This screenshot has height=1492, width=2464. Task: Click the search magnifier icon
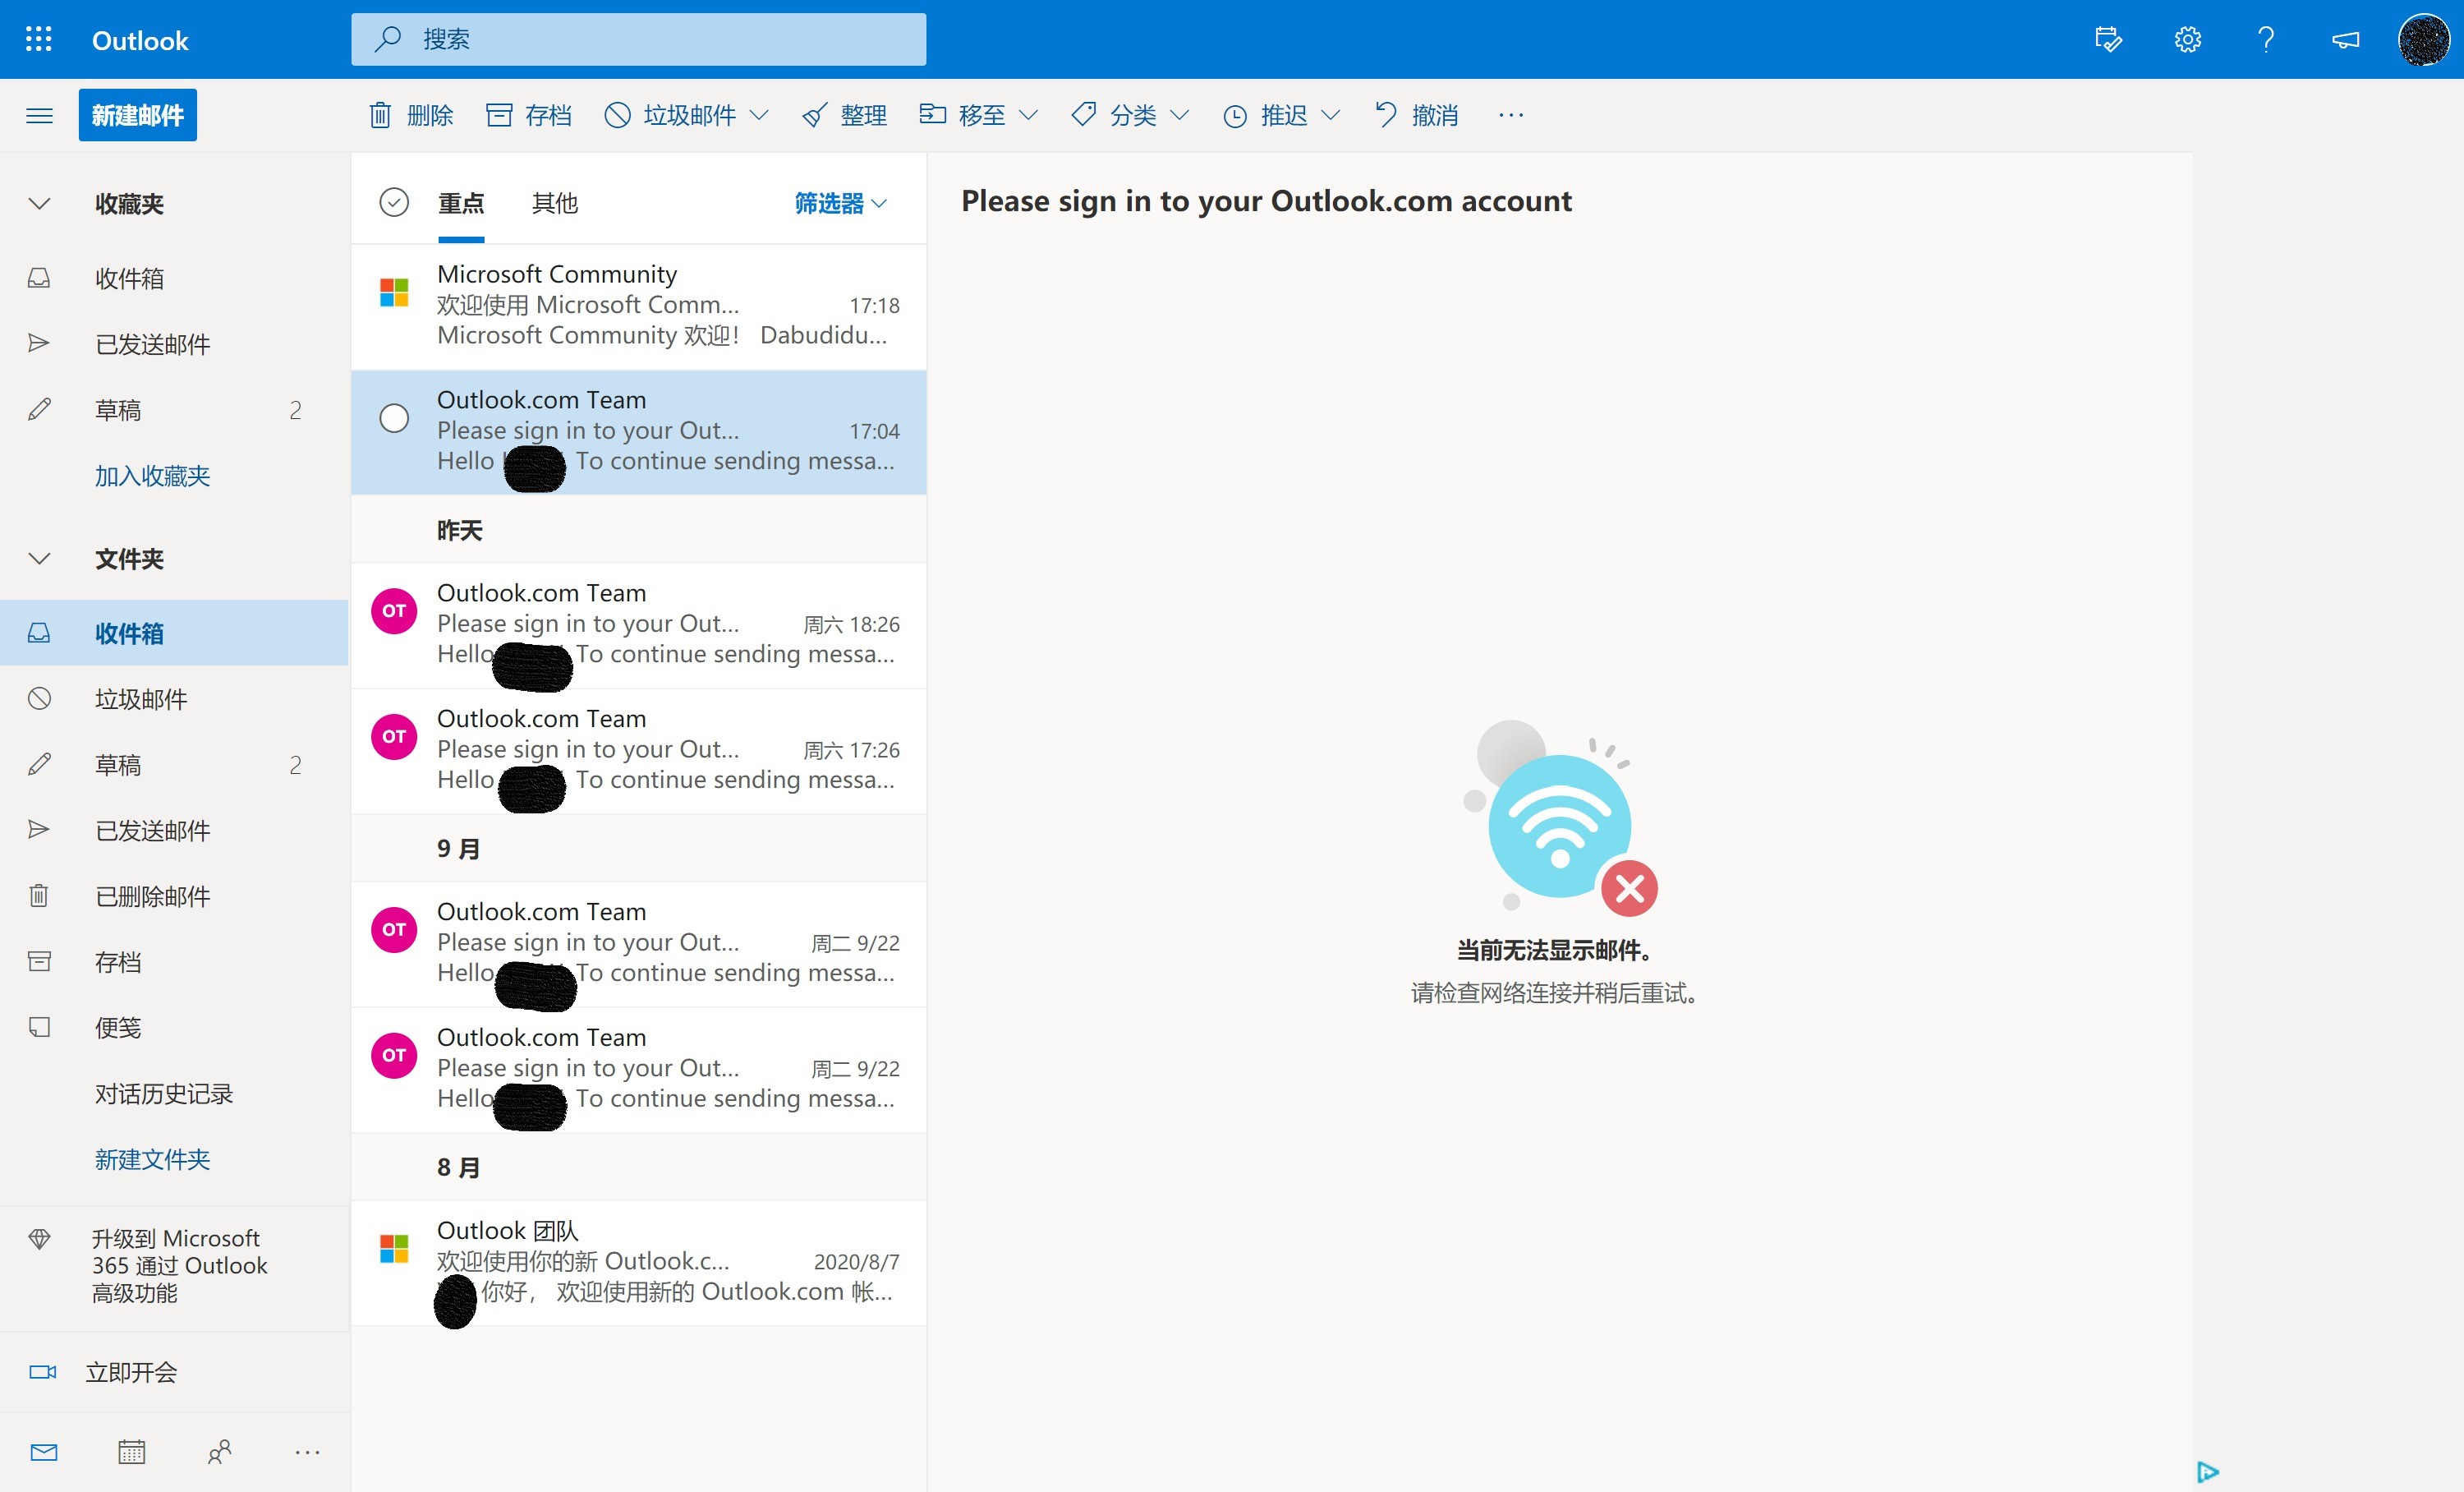388,39
